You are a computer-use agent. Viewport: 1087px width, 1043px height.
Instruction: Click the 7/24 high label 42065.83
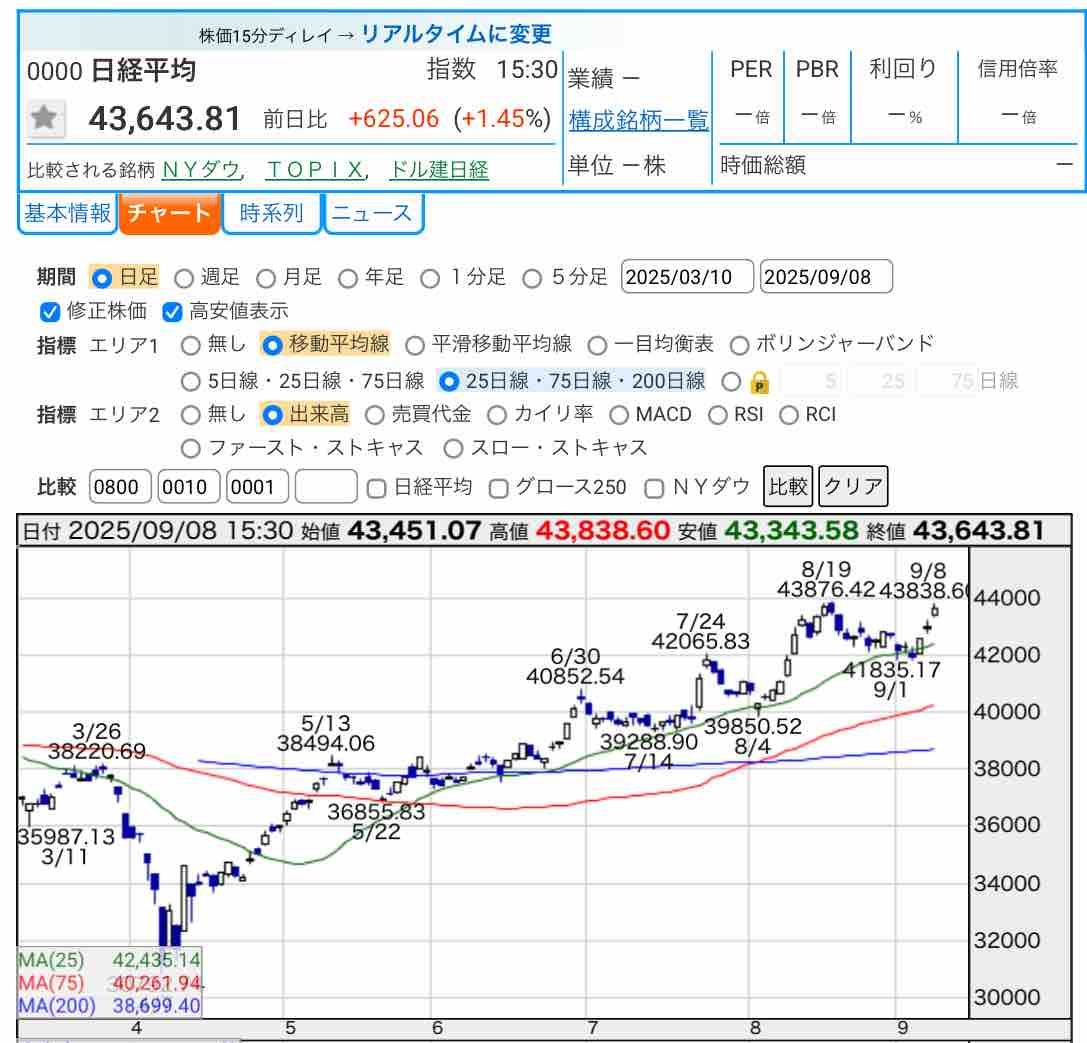(x=700, y=642)
